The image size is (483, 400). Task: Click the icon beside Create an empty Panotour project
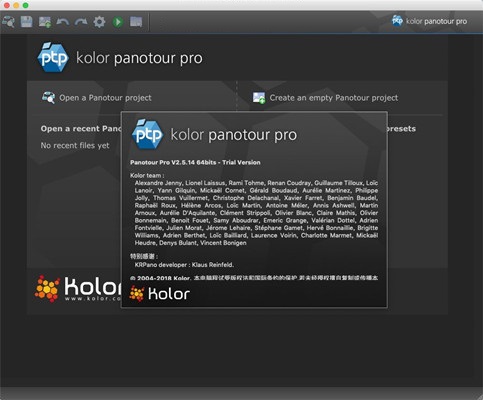(x=259, y=98)
